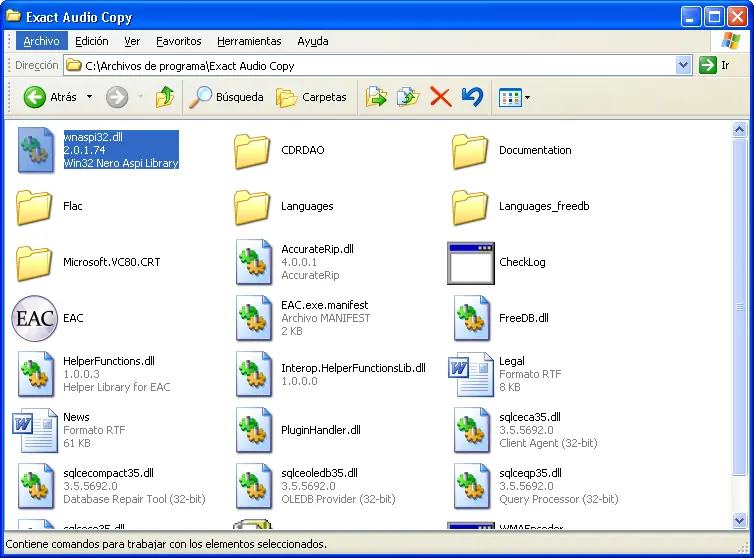Toggle the Carpetas folder pane

click(311, 97)
